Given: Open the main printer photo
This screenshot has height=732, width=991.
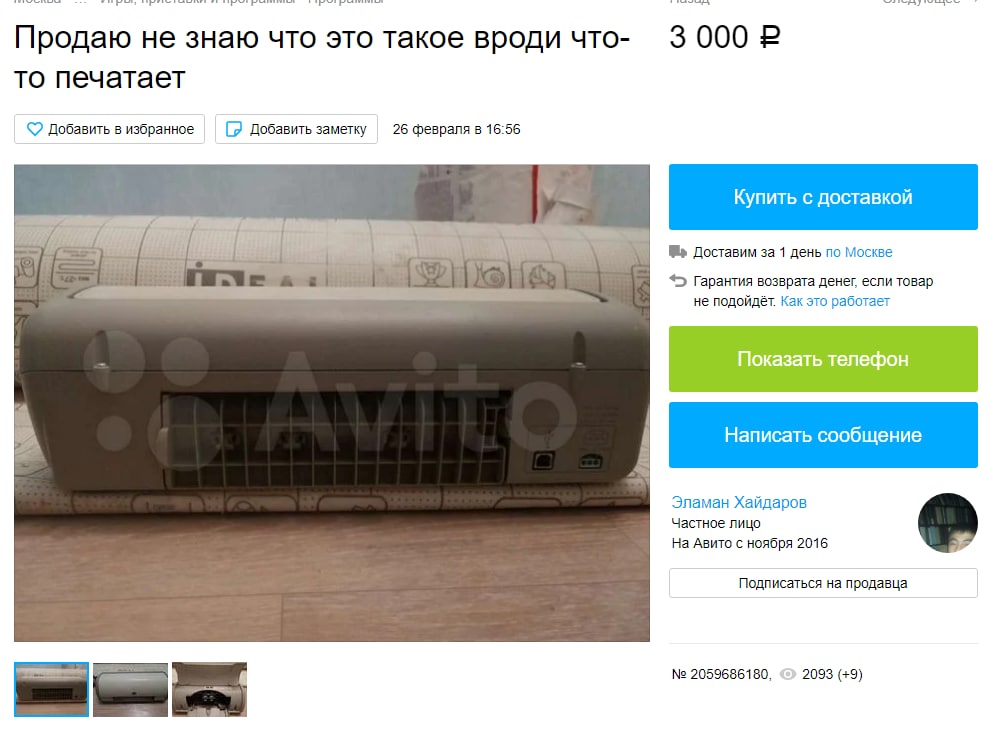Looking at the screenshot, I should click(332, 403).
